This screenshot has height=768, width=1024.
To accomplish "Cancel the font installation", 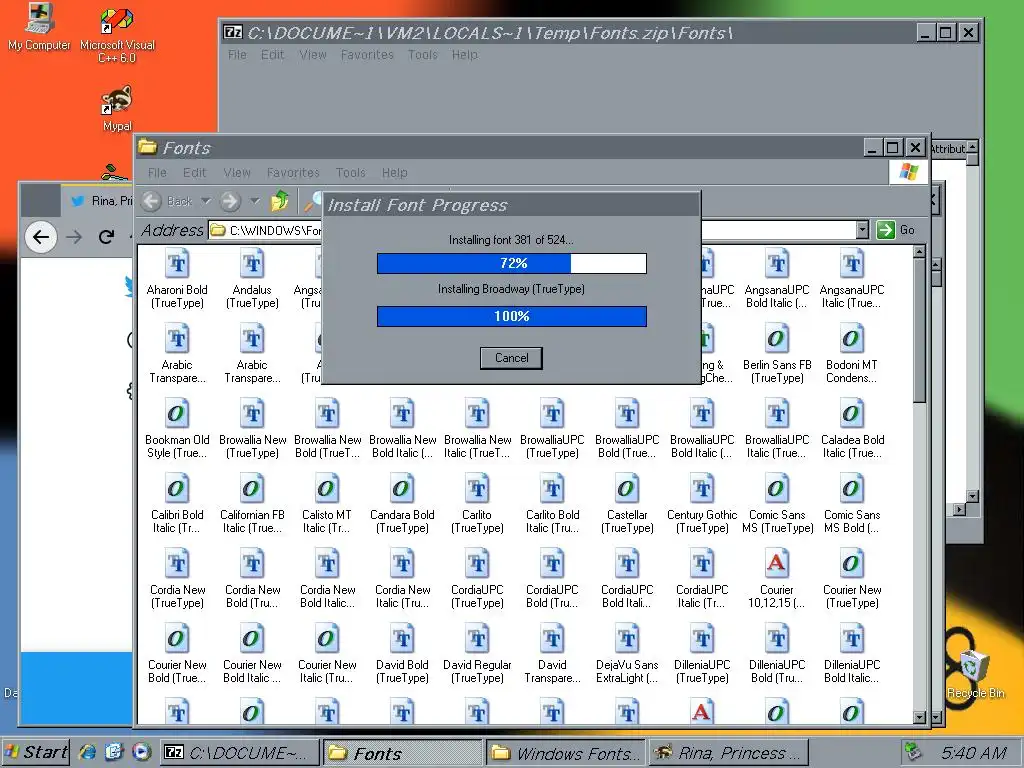I will (511, 358).
